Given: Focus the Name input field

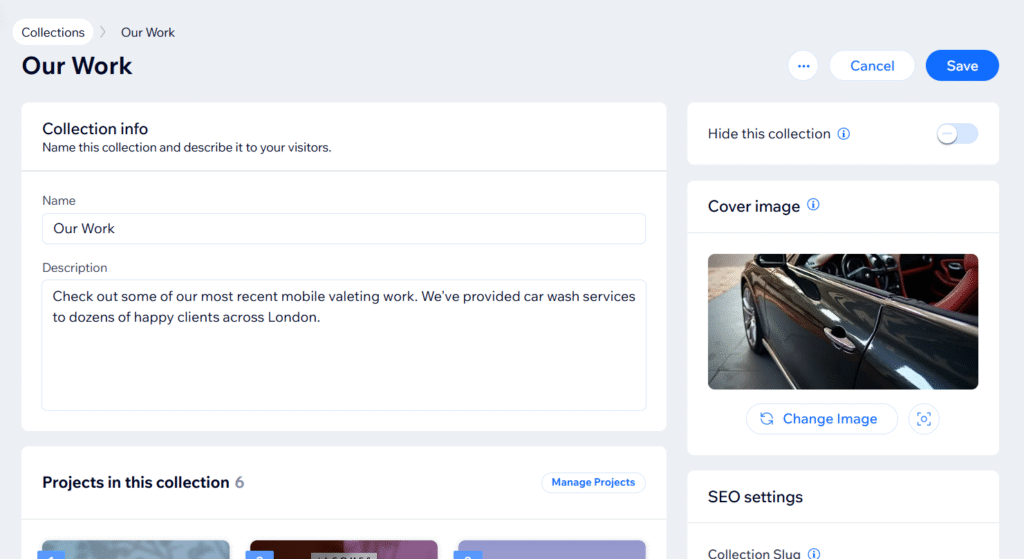Looking at the screenshot, I should click(x=343, y=228).
